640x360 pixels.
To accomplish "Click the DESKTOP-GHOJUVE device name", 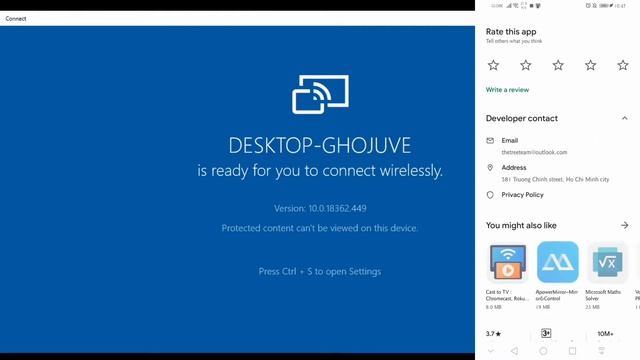I will pyautogui.click(x=320, y=146).
